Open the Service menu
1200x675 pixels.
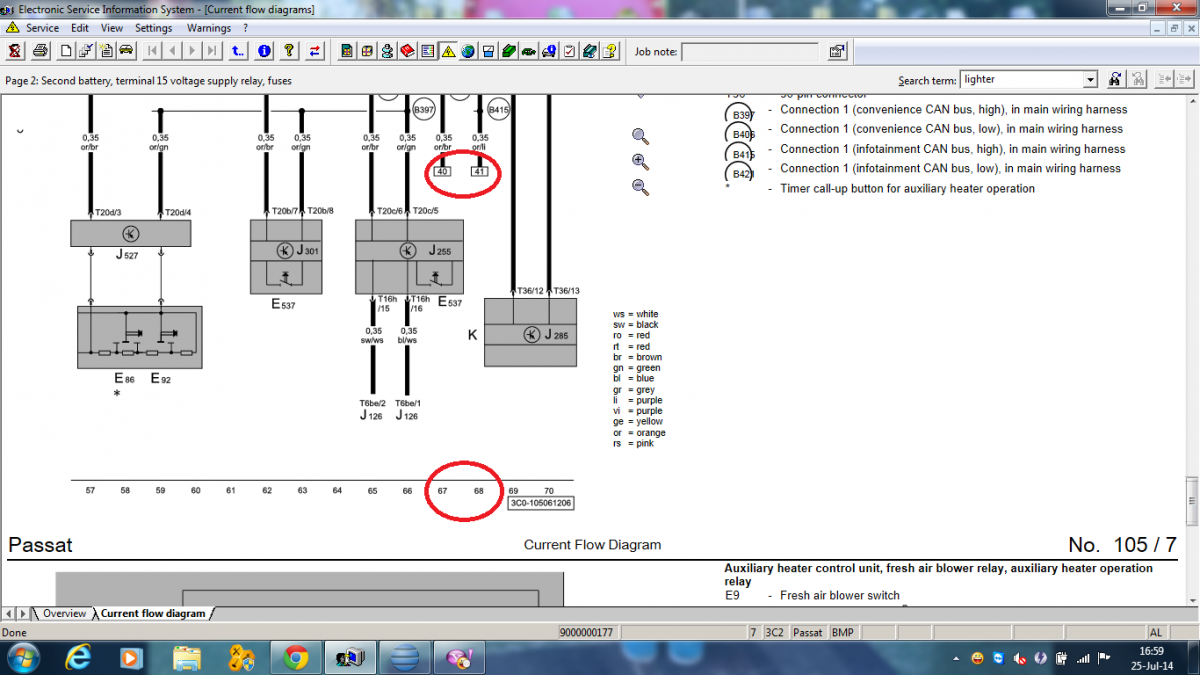coord(42,28)
